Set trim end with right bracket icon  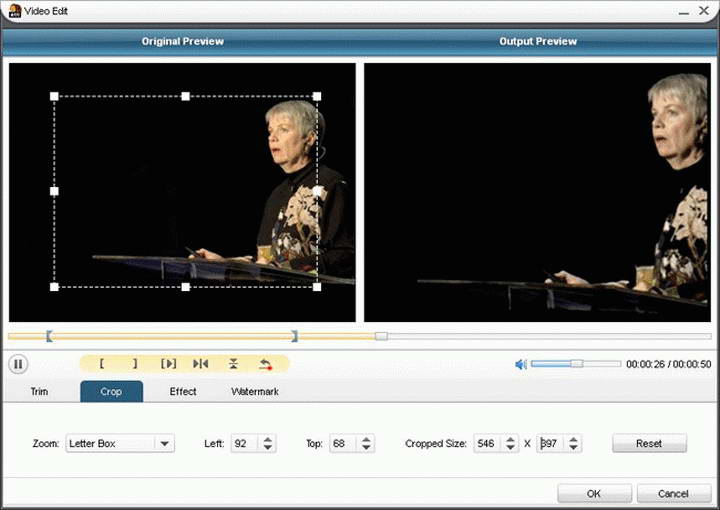pyautogui.click(x=135, y=364)
